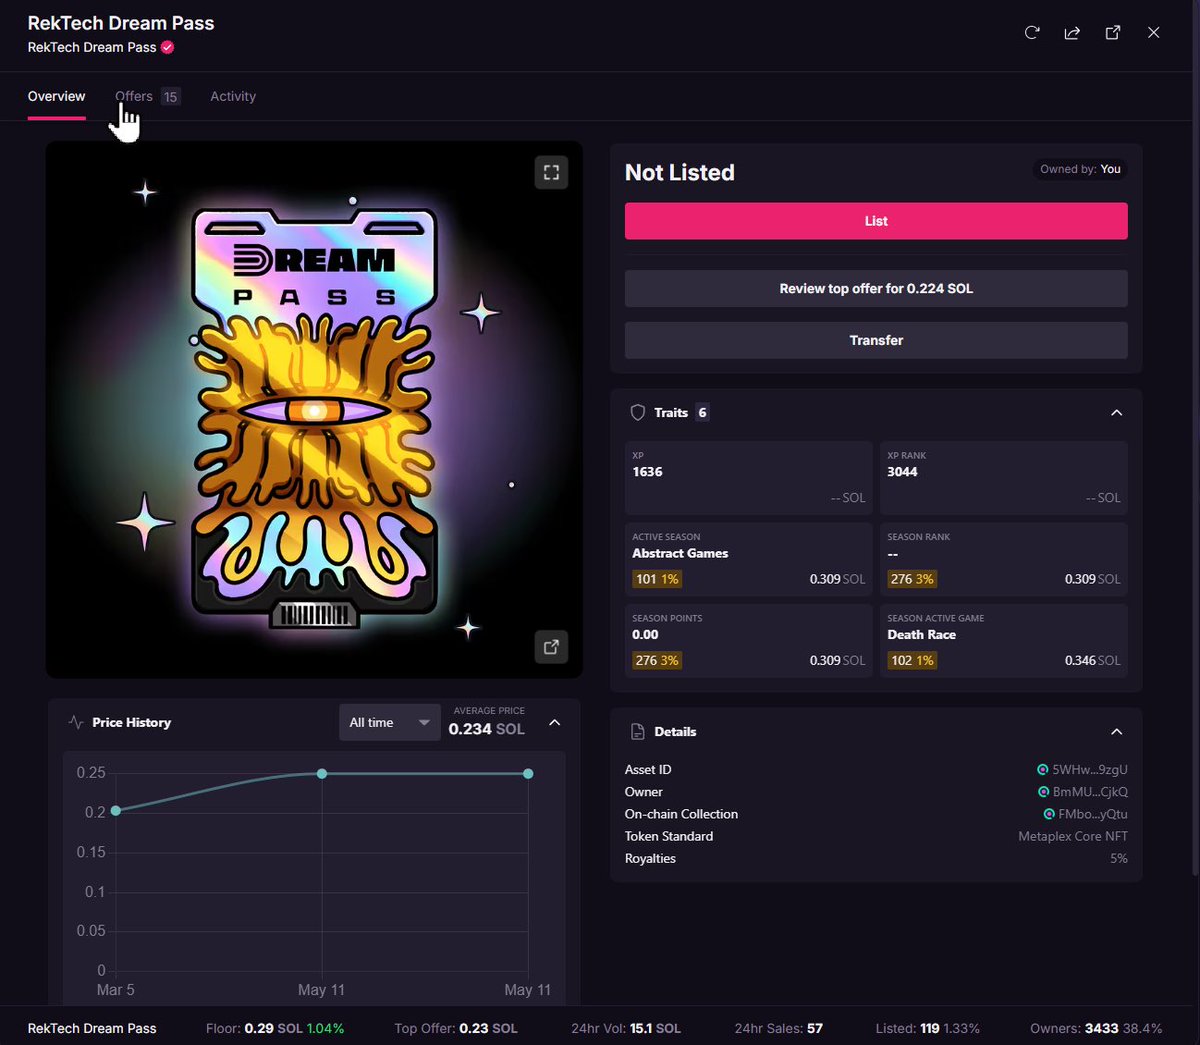Click the Solana icon beside On-chain Collection

1049,814
